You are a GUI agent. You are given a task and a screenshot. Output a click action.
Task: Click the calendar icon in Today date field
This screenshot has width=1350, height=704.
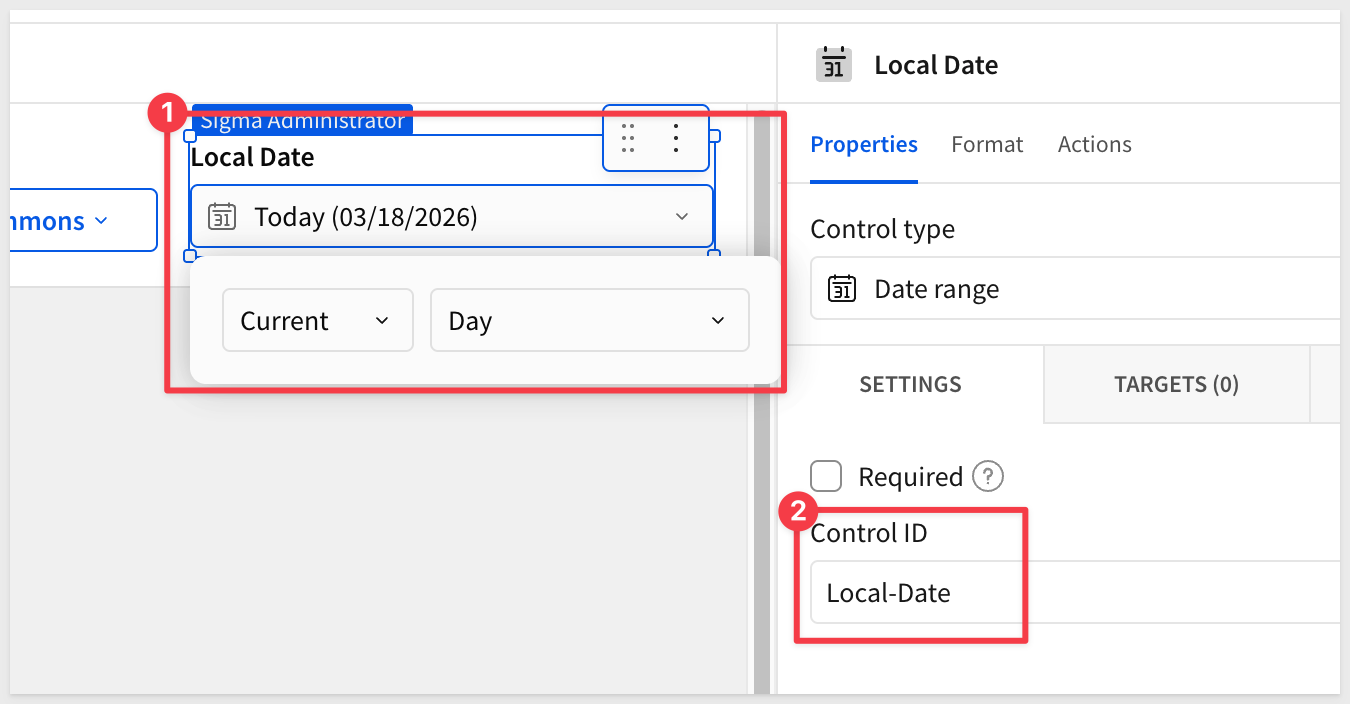[x=222, y=216]
